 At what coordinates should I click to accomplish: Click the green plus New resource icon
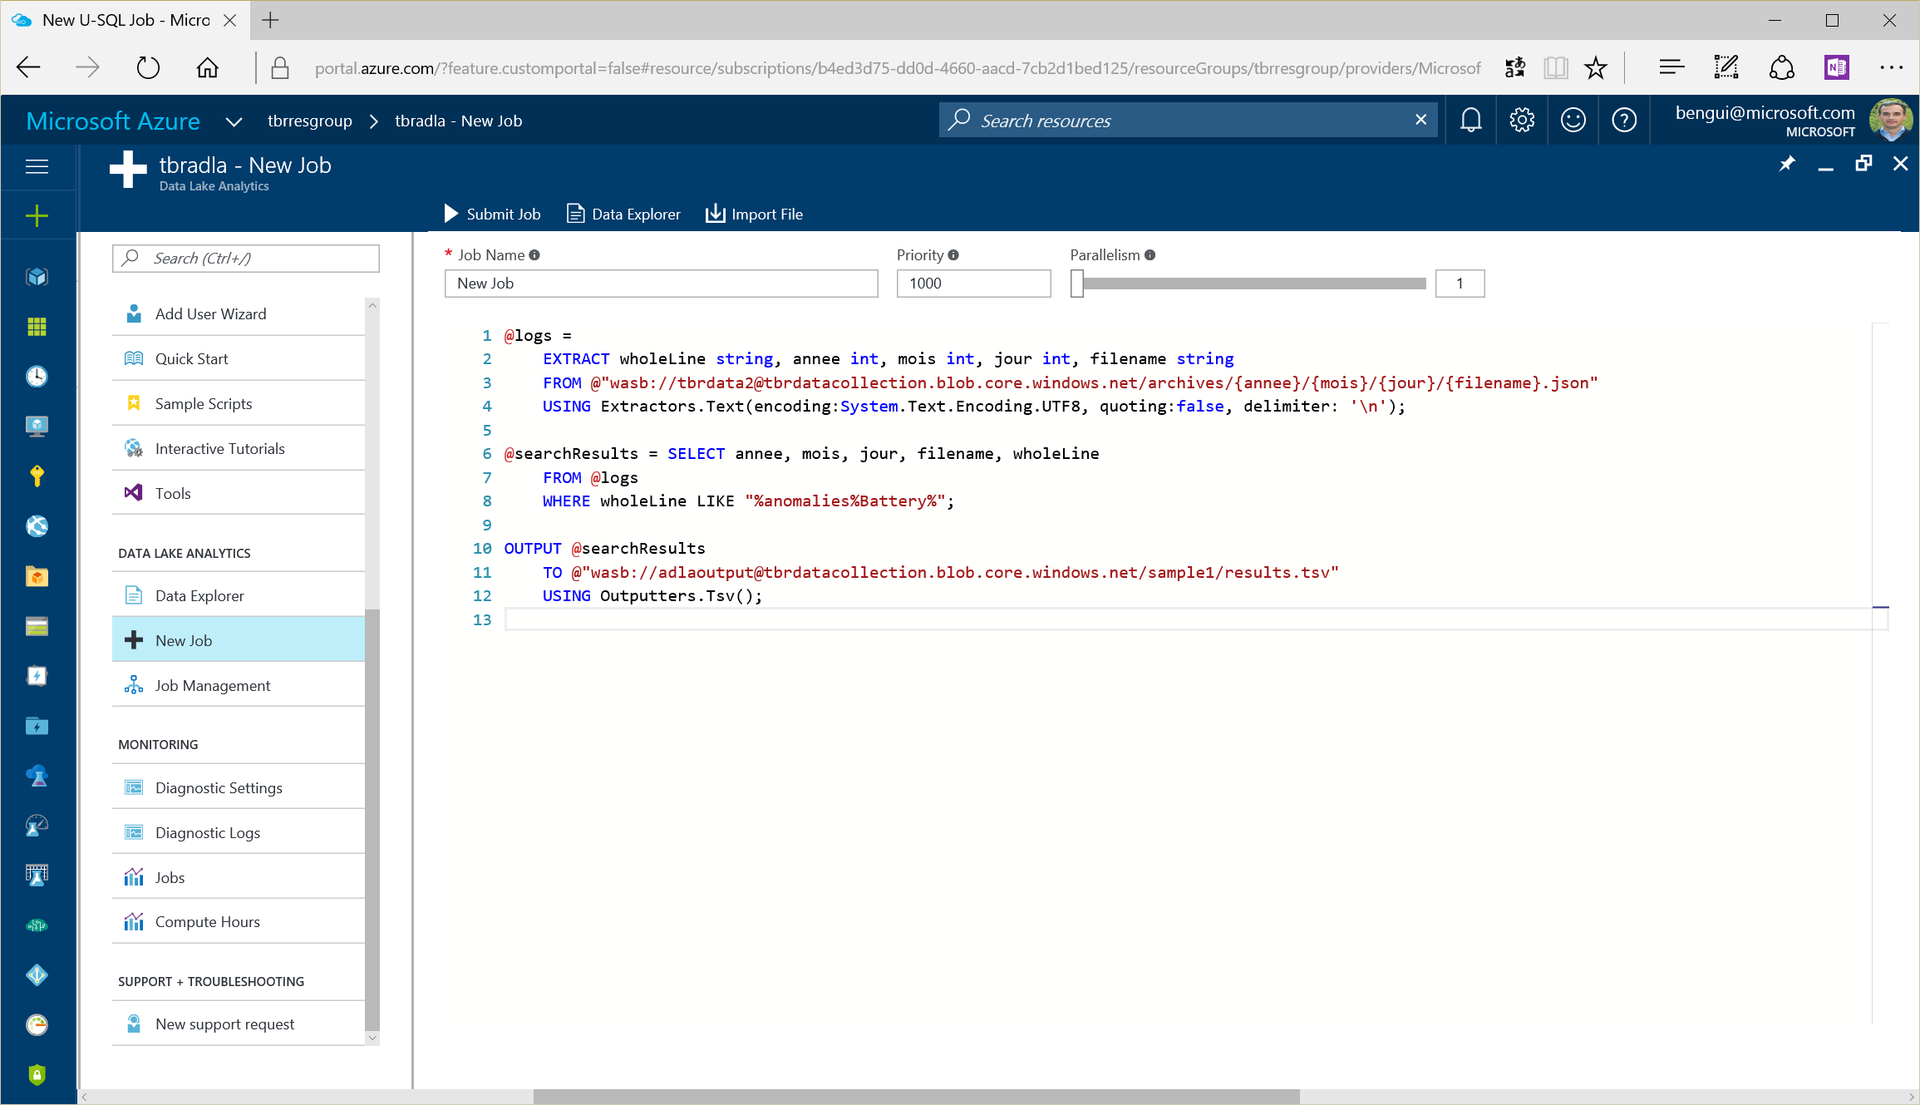[37, 216]
